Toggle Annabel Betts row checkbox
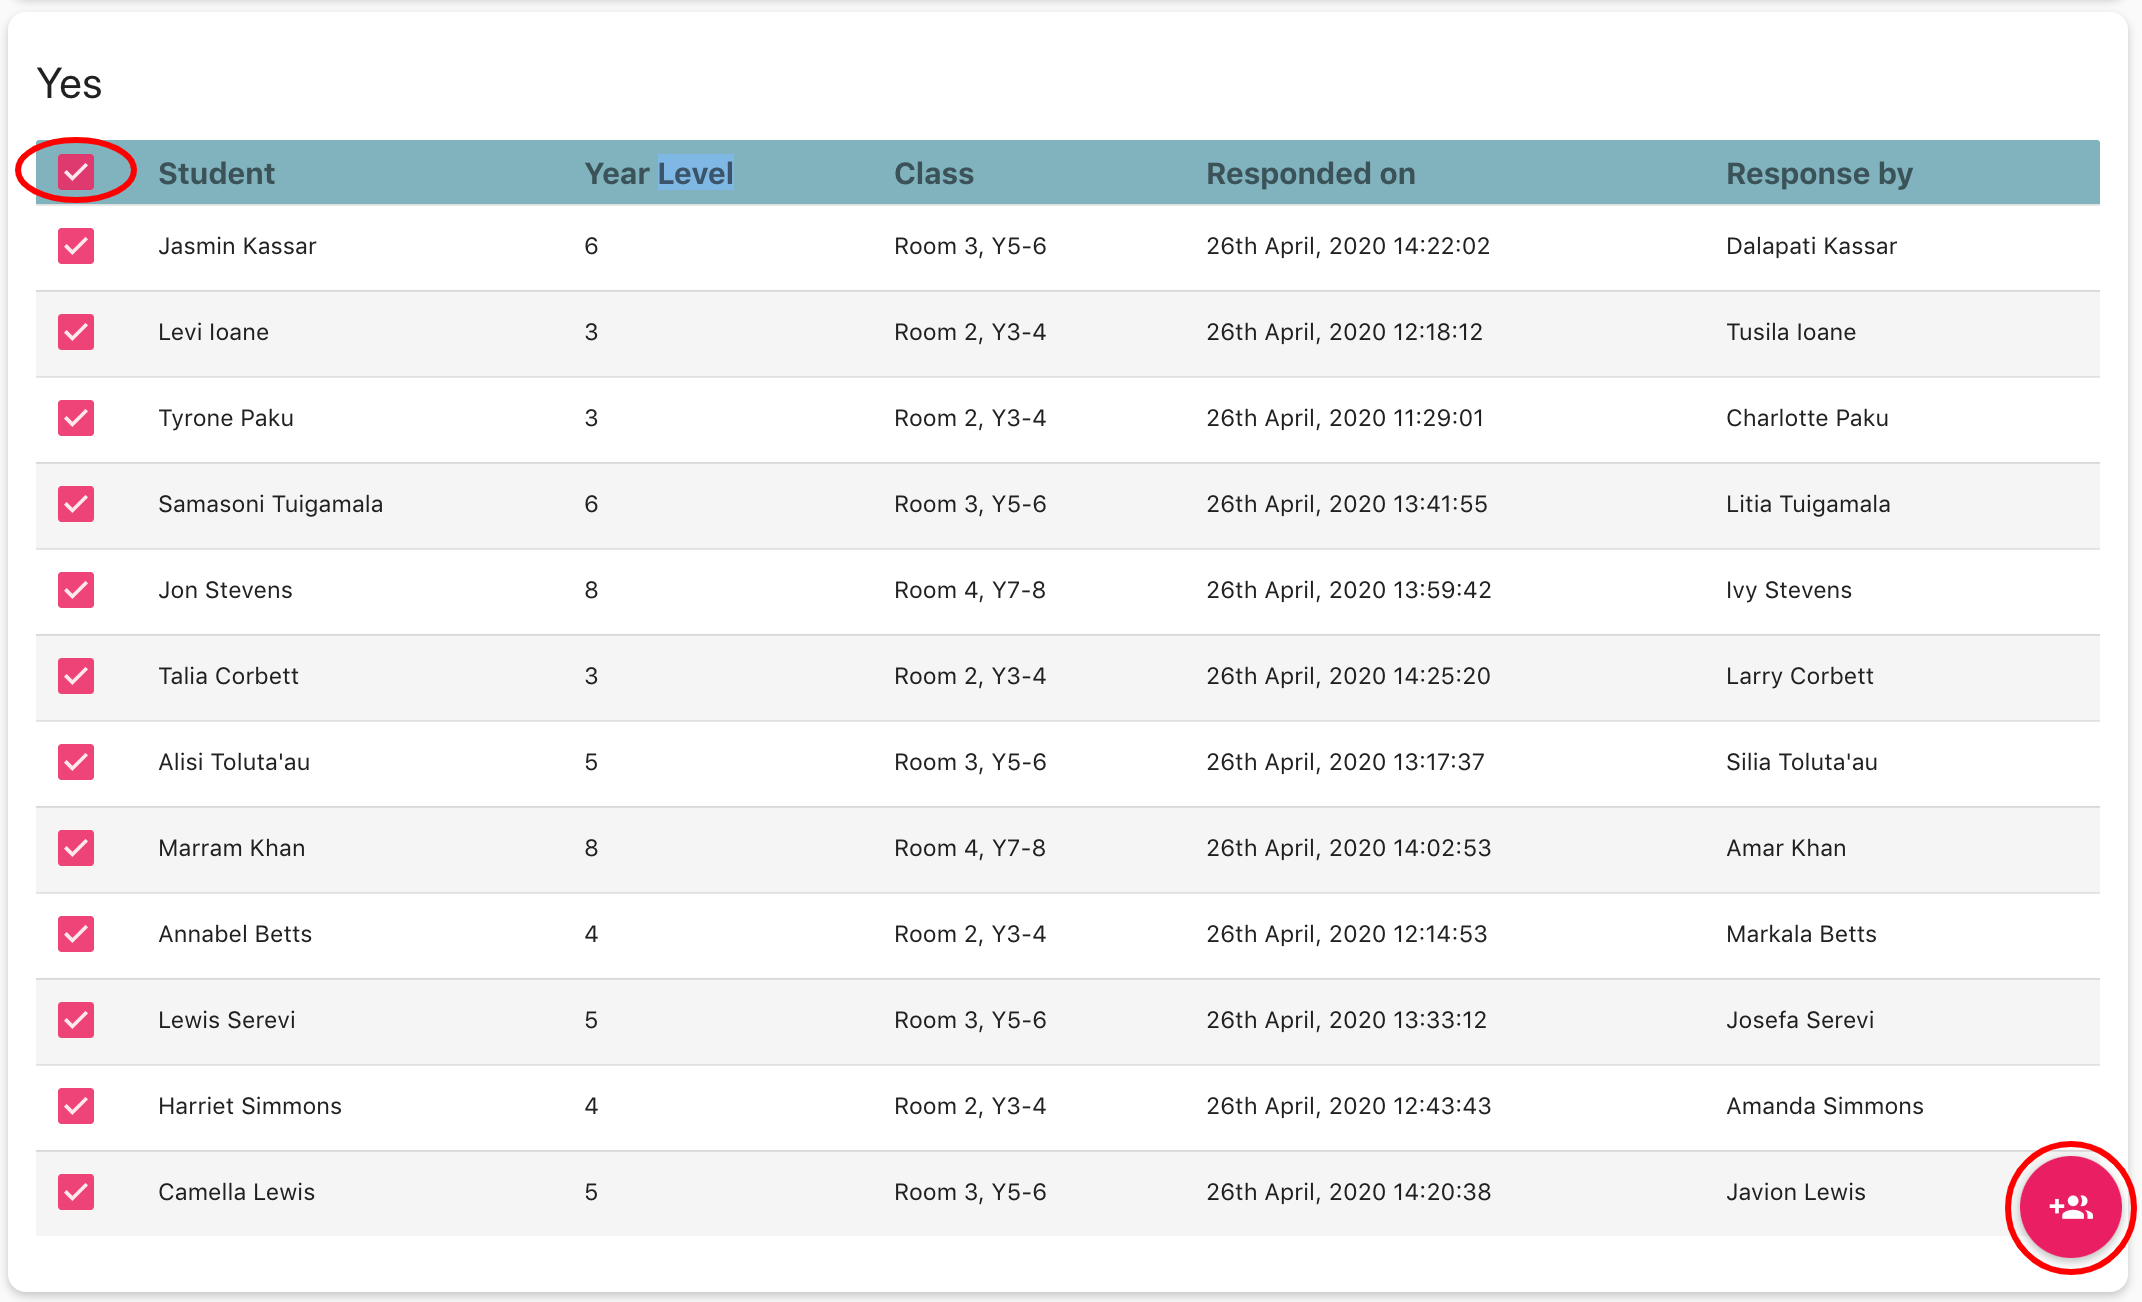 76,934
